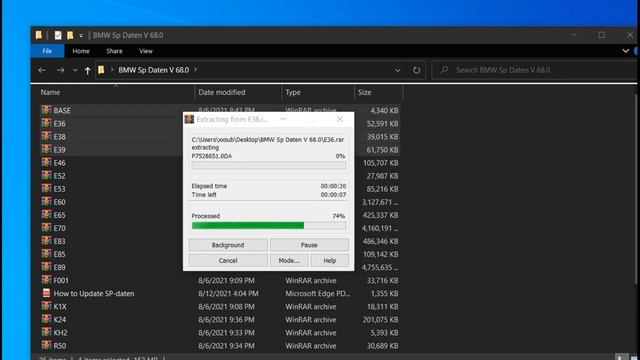Screen dimensions: 640x360
Task: Select the F001 archive icon
Action: [47, 280]
